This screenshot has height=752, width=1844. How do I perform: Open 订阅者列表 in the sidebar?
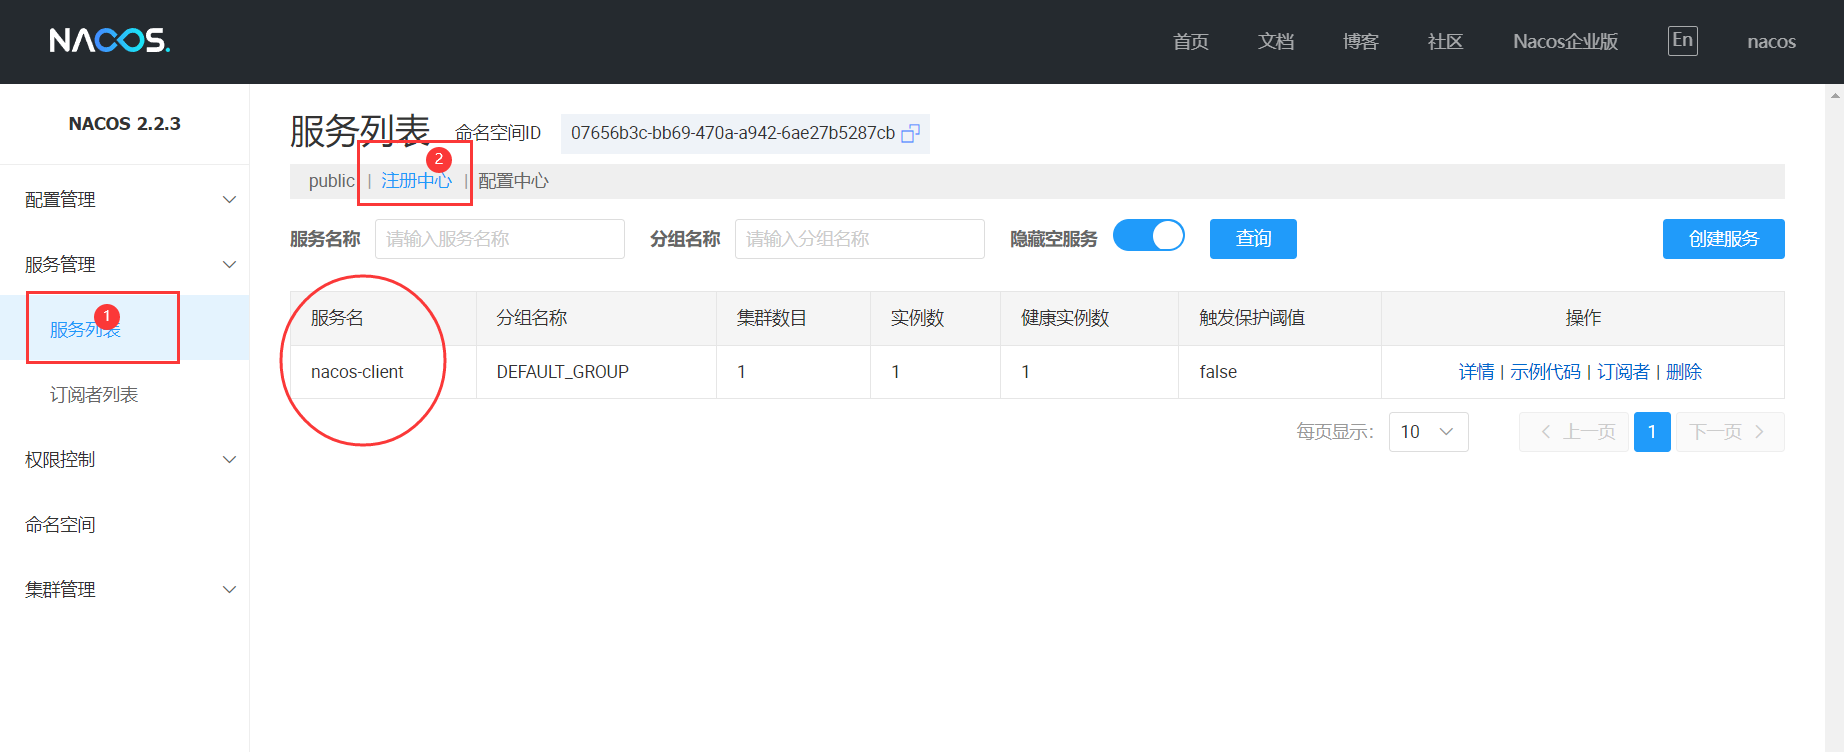coord(94,395)
